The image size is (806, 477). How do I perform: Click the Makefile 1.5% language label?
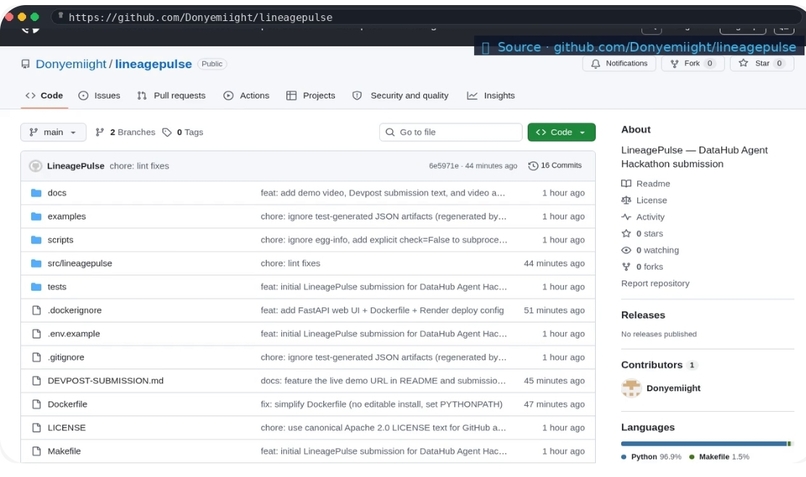pos(719,457)
